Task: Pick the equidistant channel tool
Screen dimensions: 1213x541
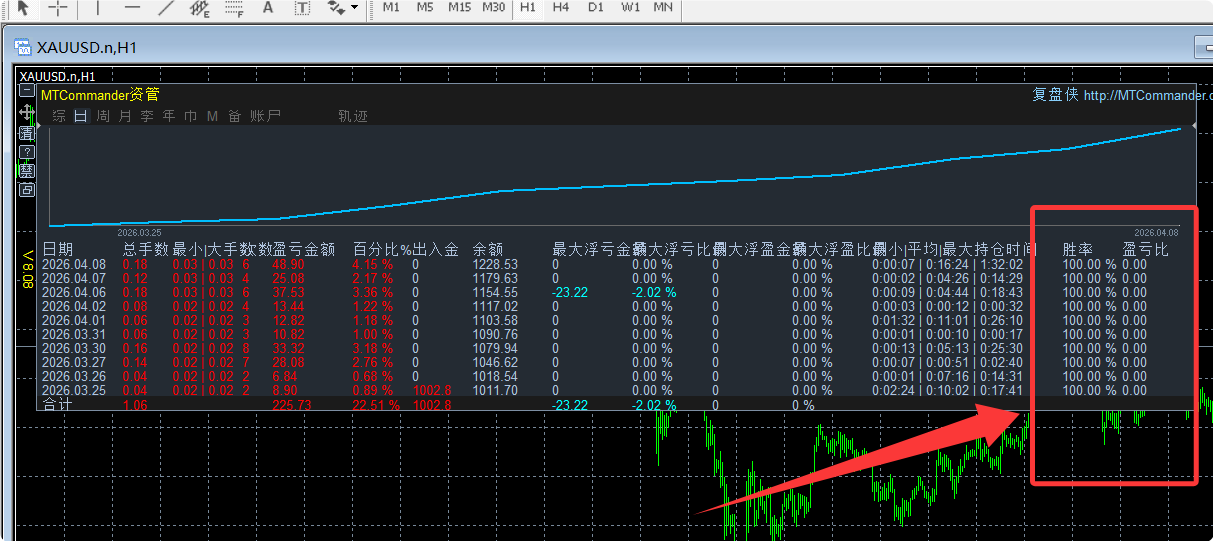Action: point(200,8)
